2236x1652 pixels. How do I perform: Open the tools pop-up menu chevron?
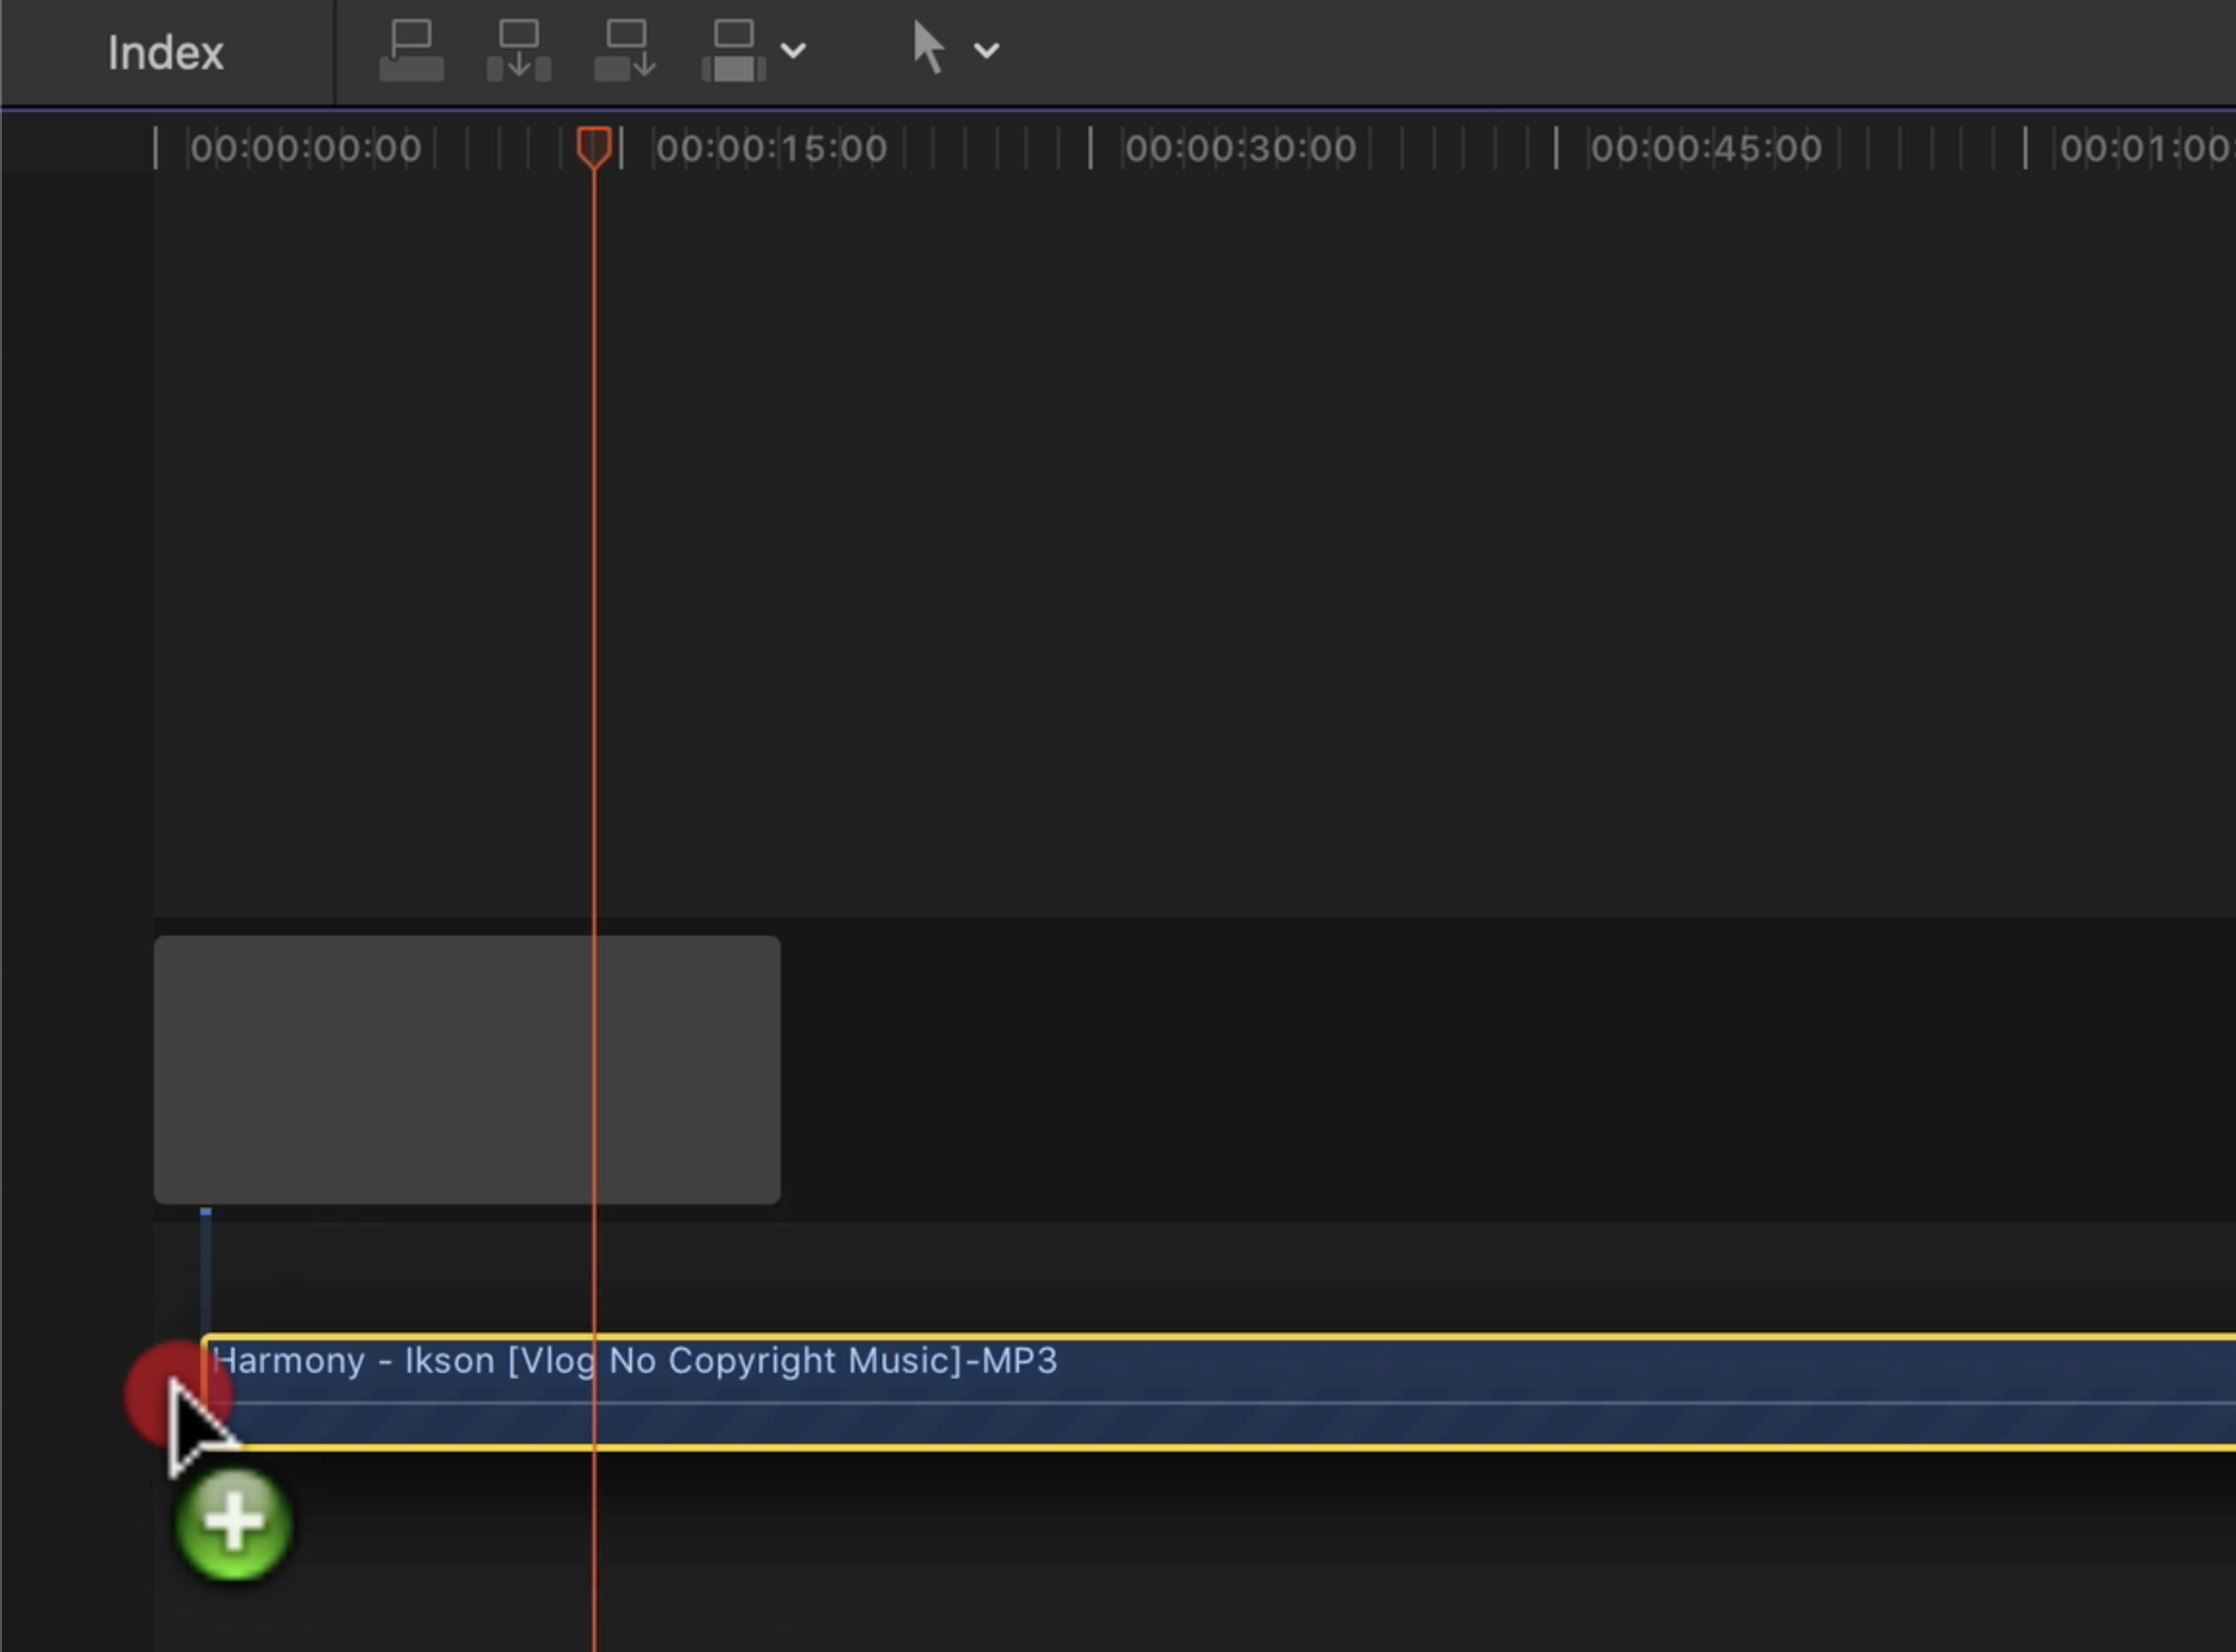986,51
